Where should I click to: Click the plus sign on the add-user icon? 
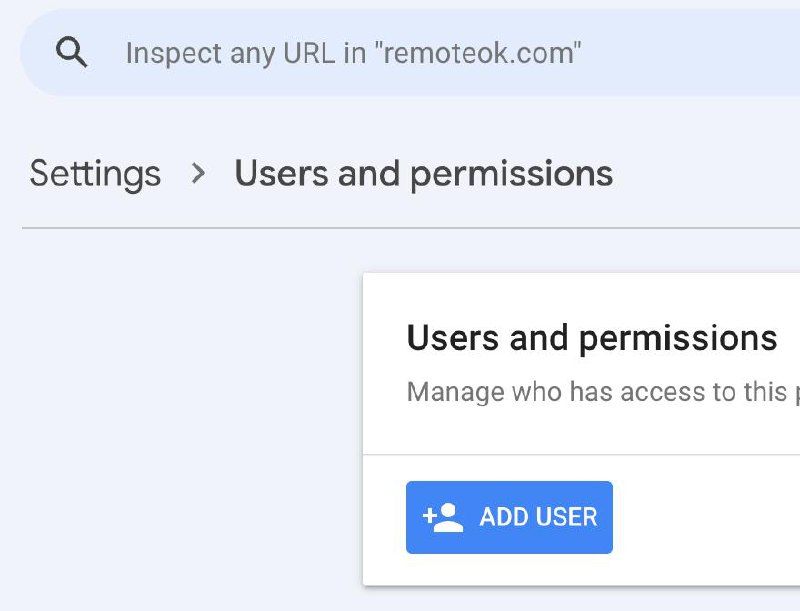(428, 517)
